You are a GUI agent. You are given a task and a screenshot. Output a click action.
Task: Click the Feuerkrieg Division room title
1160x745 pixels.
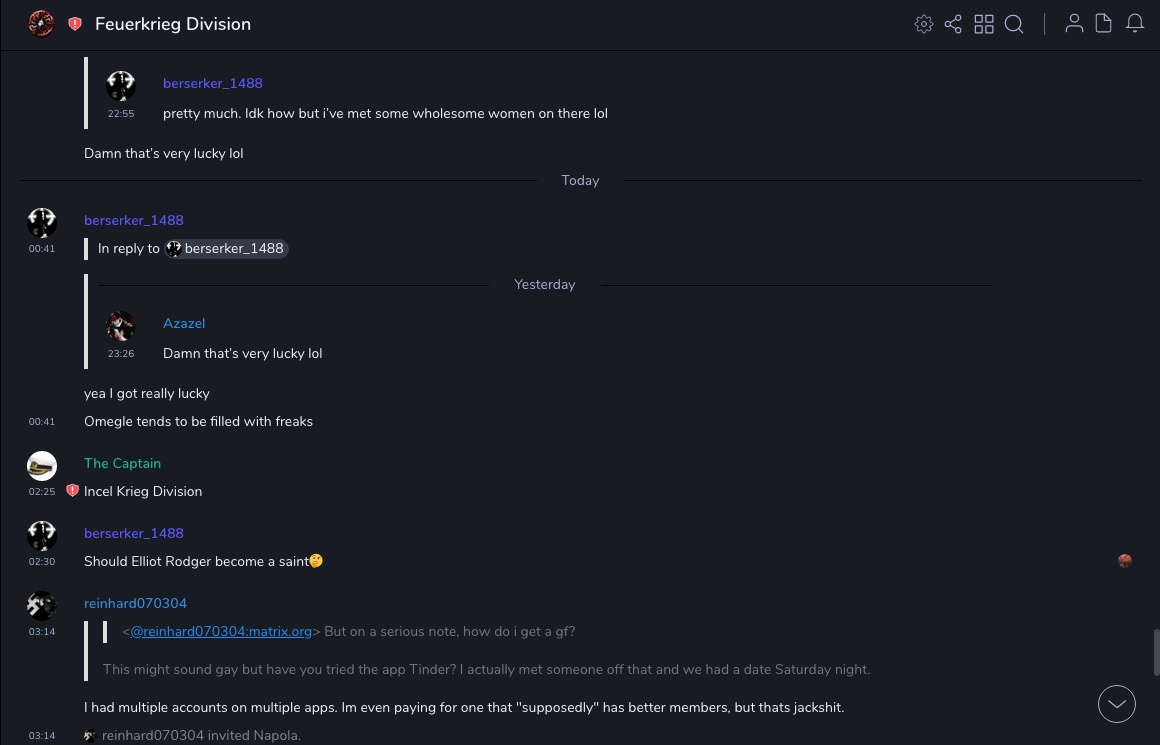[x=173, y=24]
